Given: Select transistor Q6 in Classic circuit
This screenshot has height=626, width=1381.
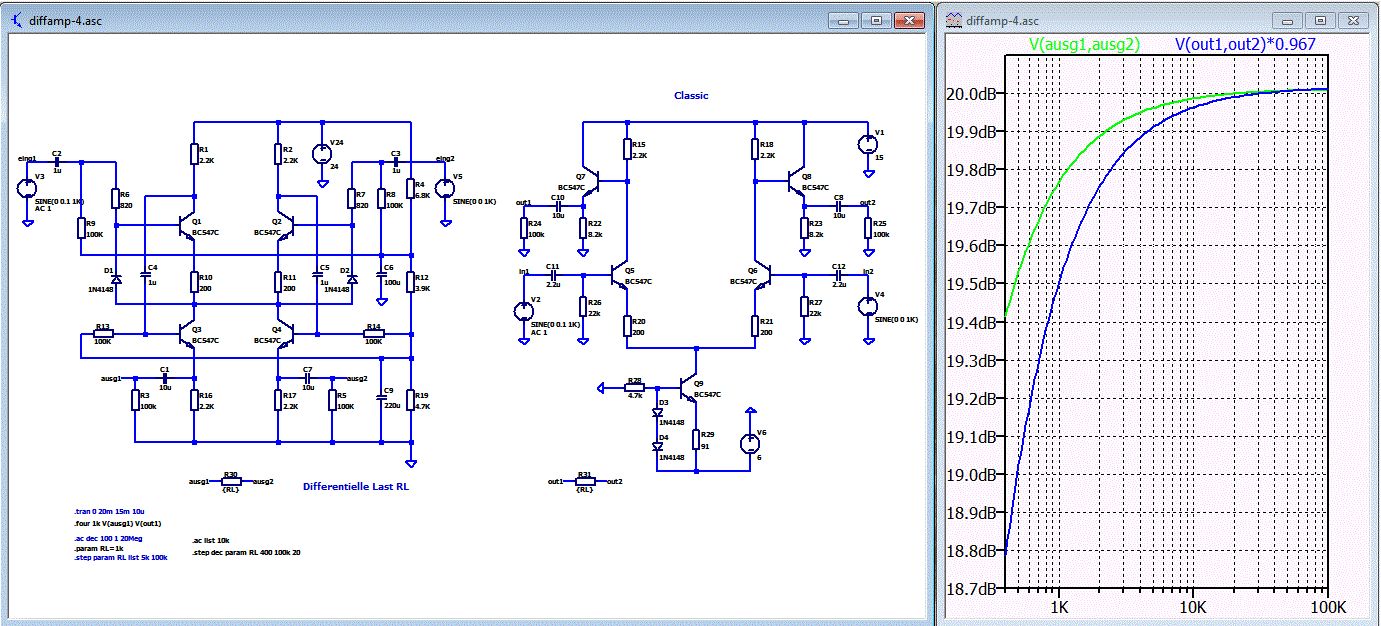Looking at the screenshot, I should point(762,274).
